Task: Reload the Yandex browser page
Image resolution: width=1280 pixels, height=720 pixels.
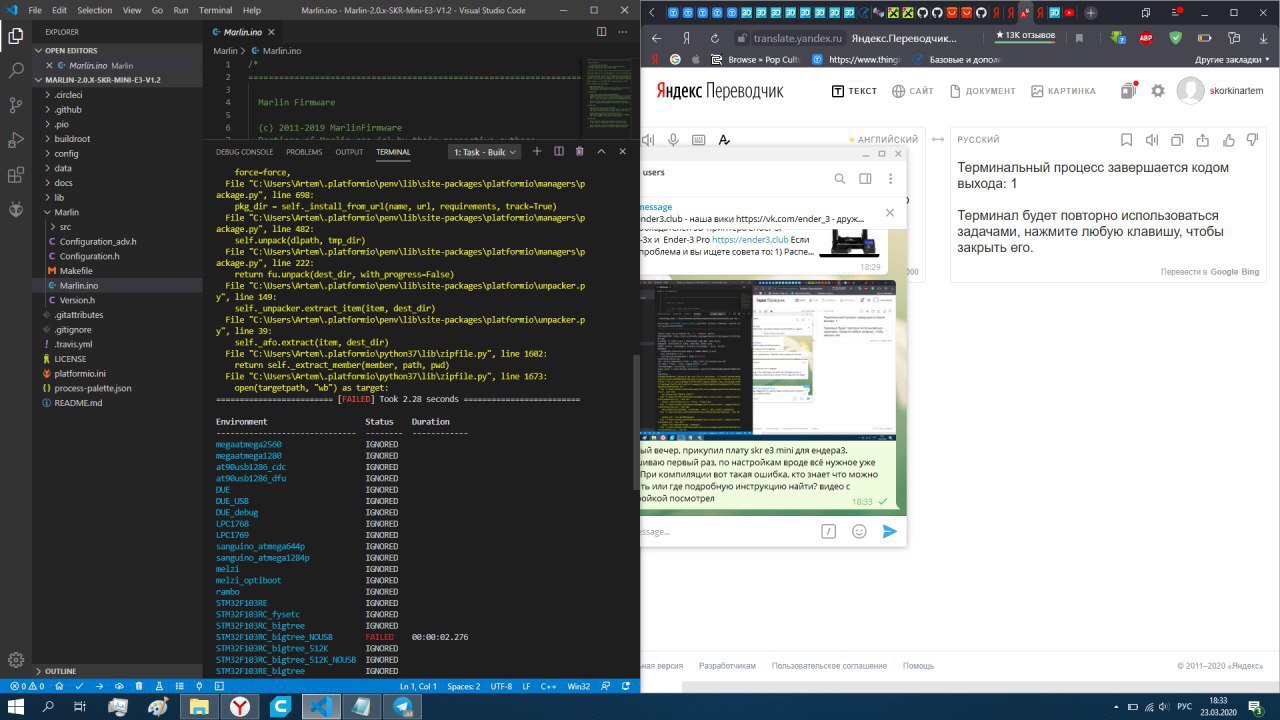Action: 714,38
